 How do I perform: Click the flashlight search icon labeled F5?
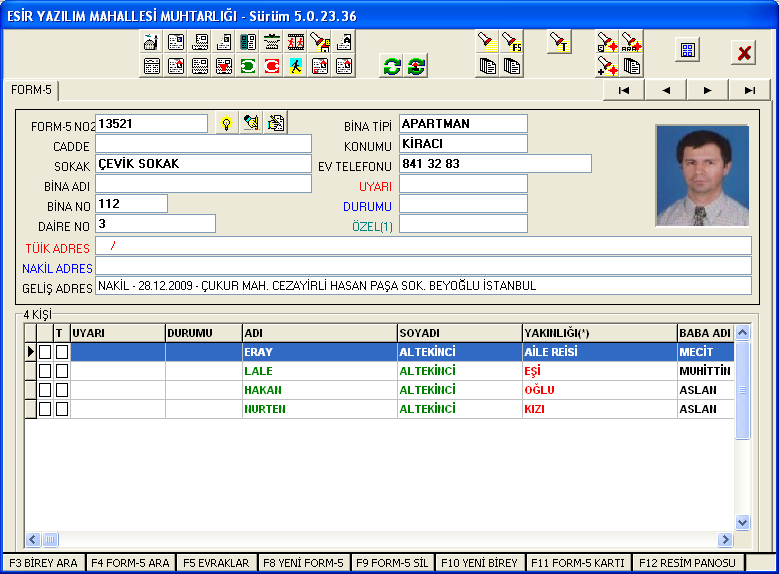(x=511, y=41)
